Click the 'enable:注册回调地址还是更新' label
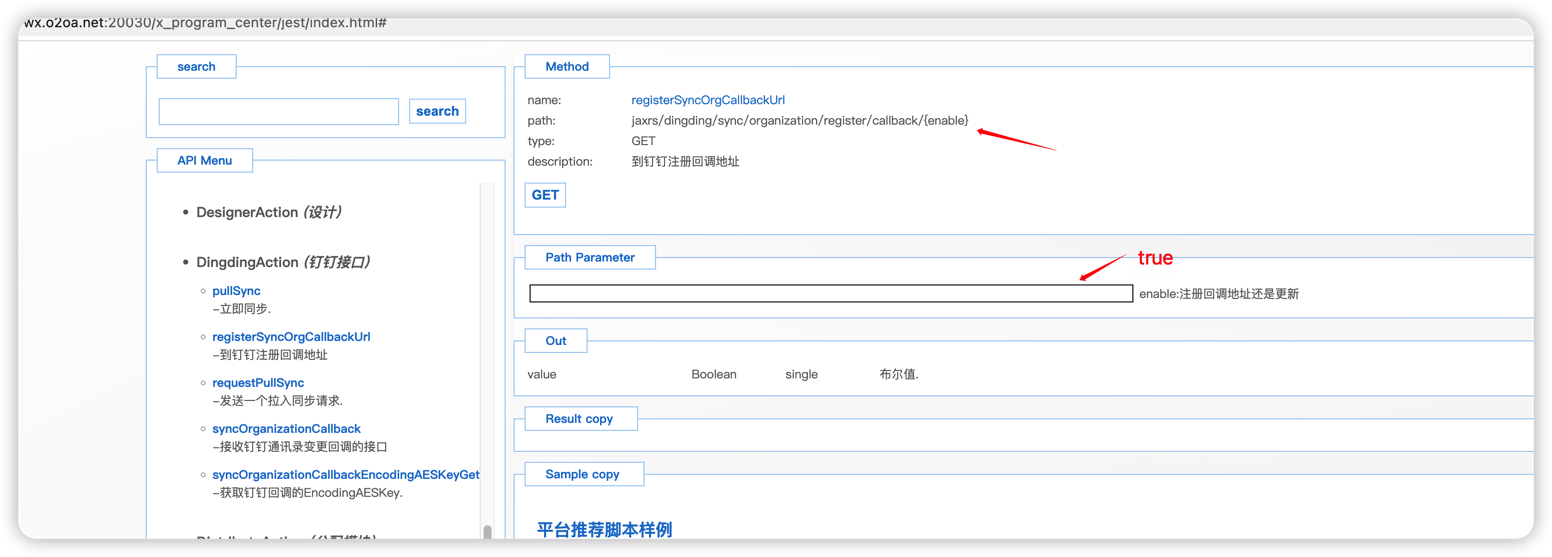Viewport: 1552px width, 557px height. pyautogui.click(x=1219, y=294)
